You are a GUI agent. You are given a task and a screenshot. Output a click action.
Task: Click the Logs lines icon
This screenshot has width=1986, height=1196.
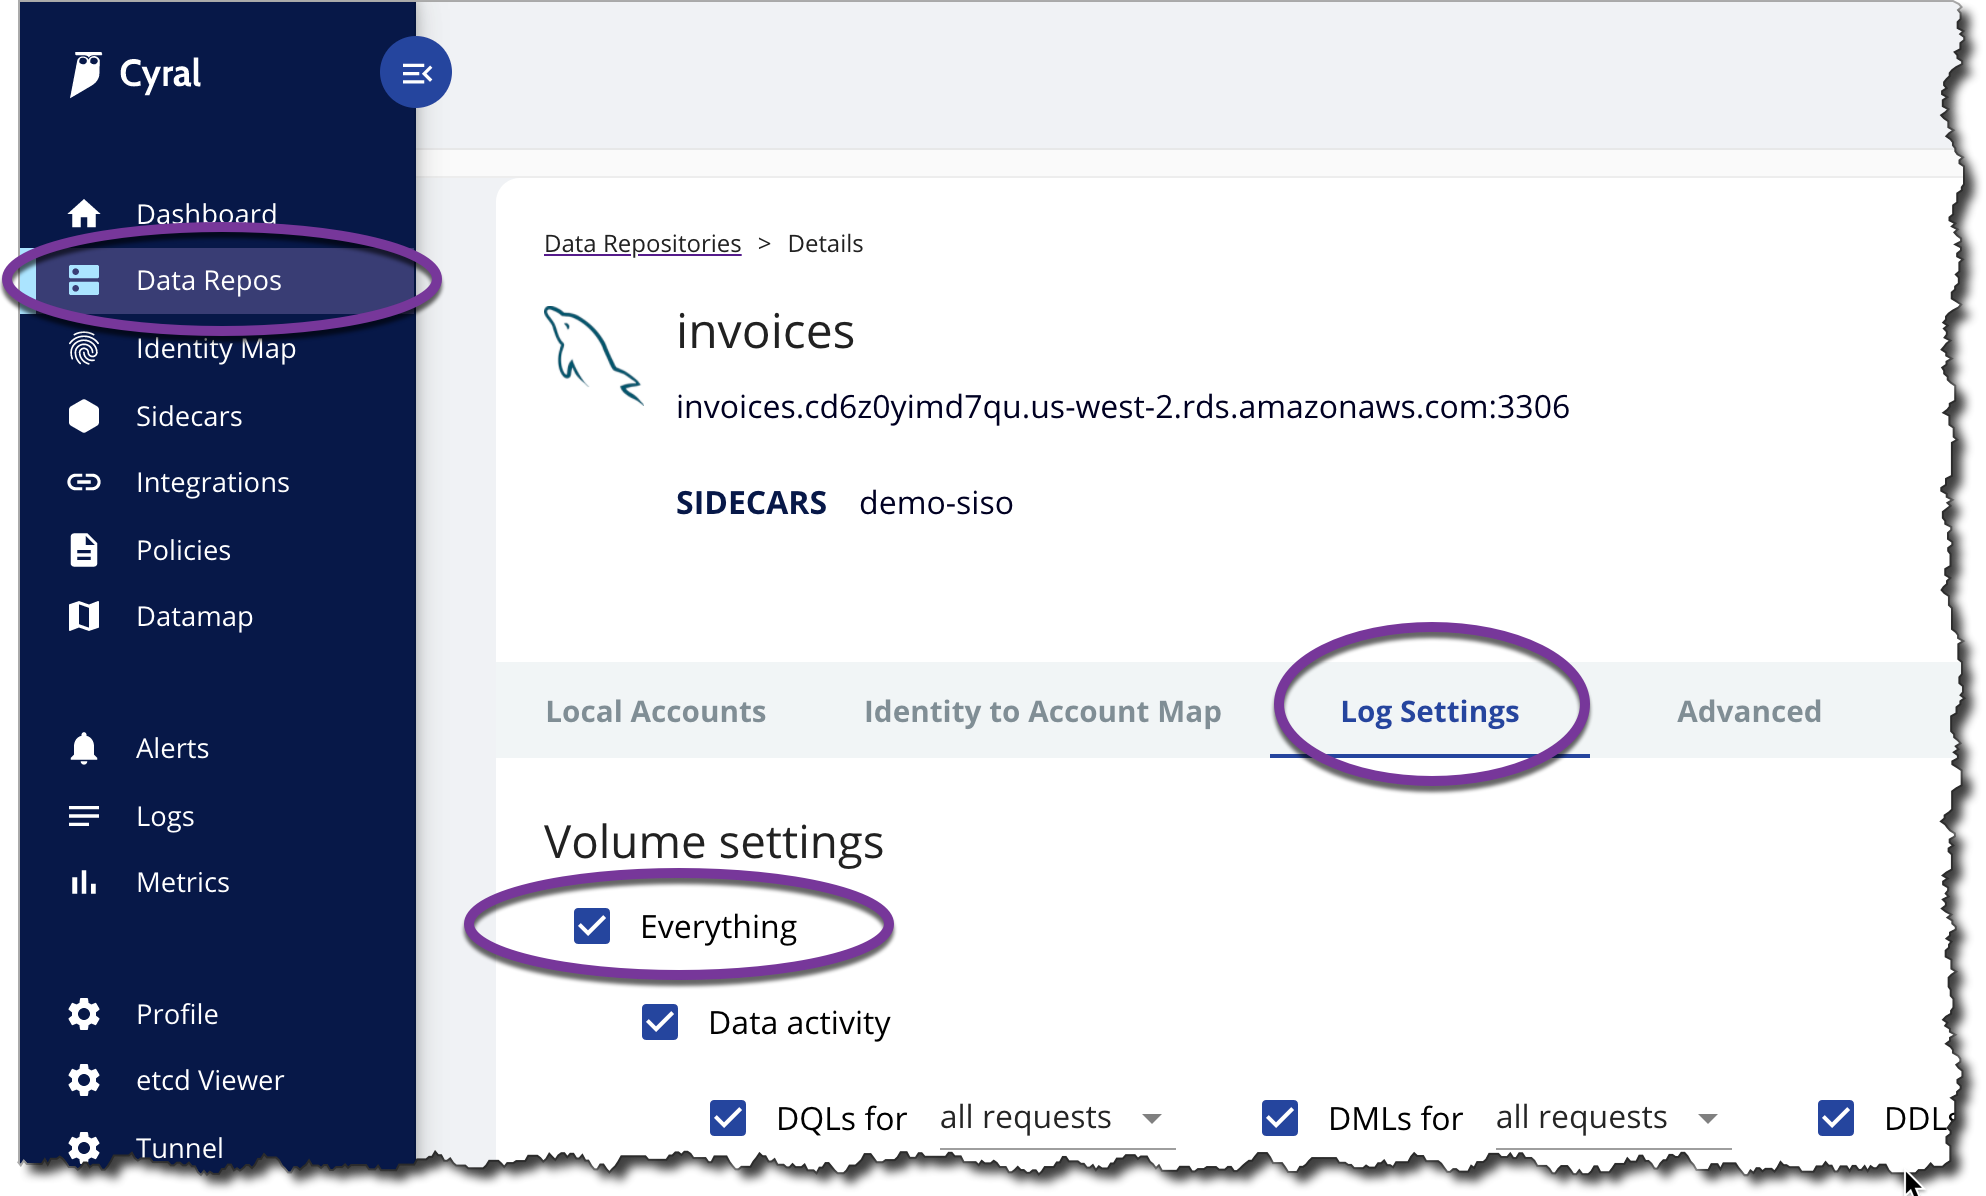[x=84, y=816]
